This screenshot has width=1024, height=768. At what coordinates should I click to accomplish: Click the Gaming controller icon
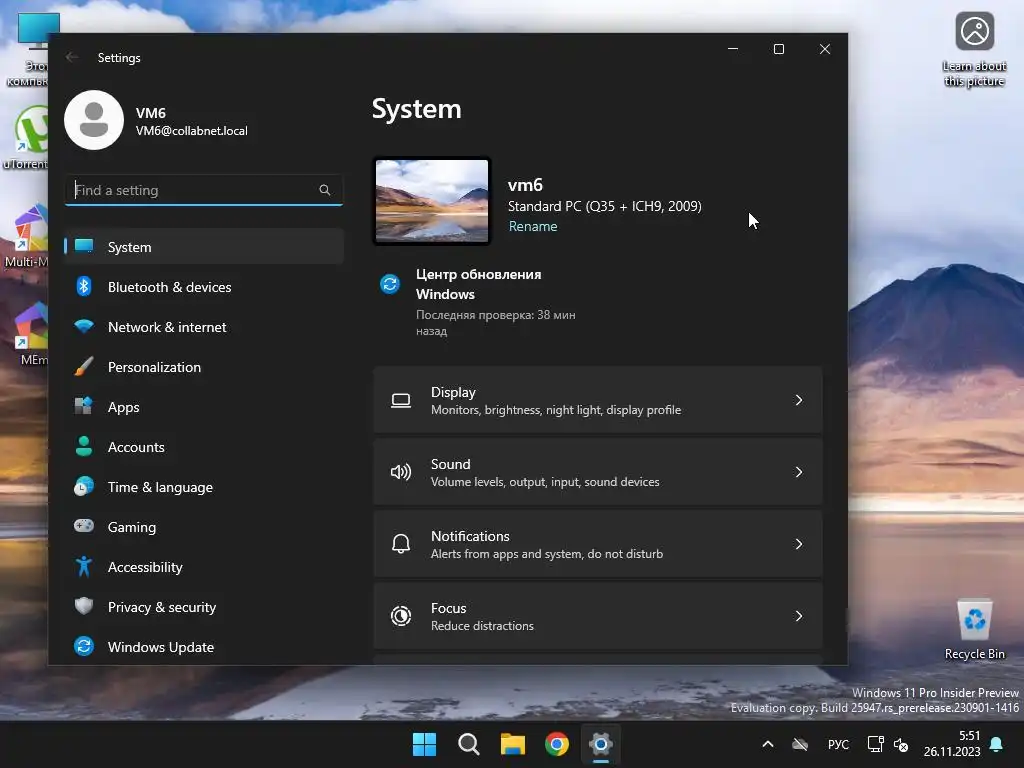click(84, 526)
